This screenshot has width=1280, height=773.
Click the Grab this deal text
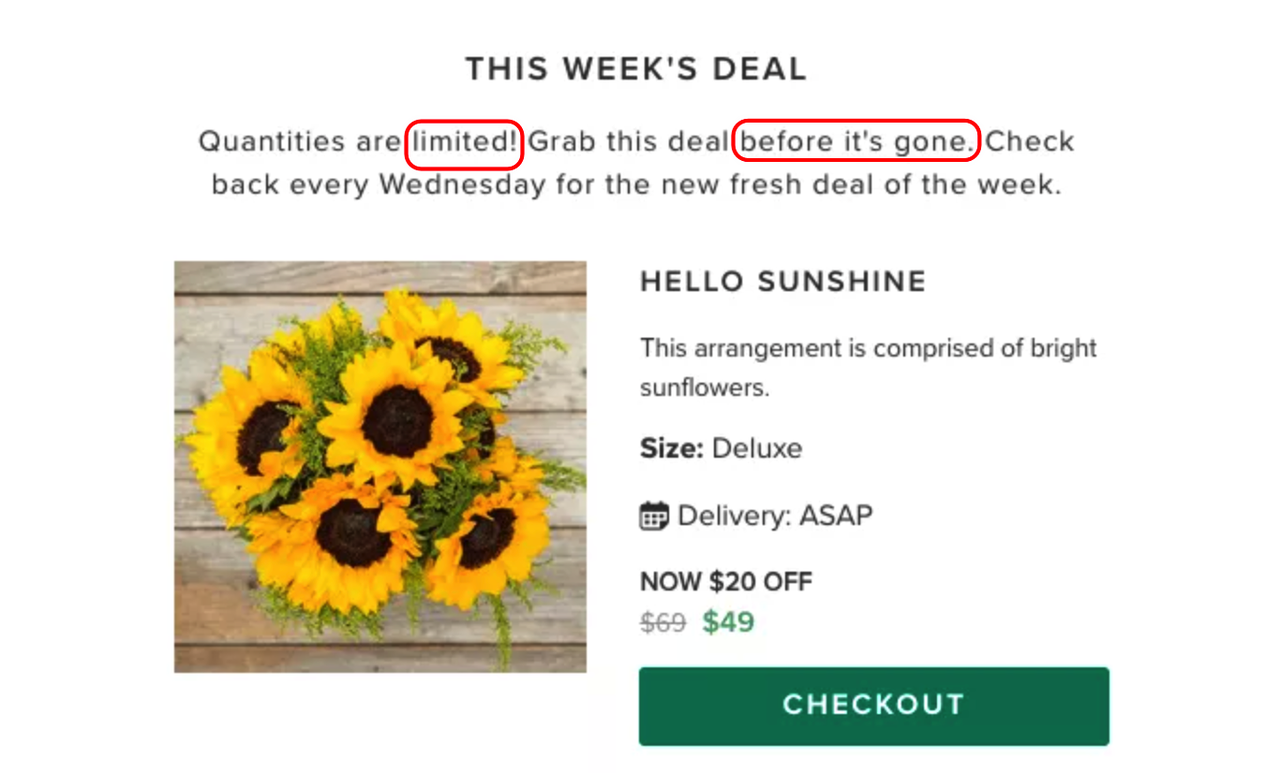coord(628,142)
